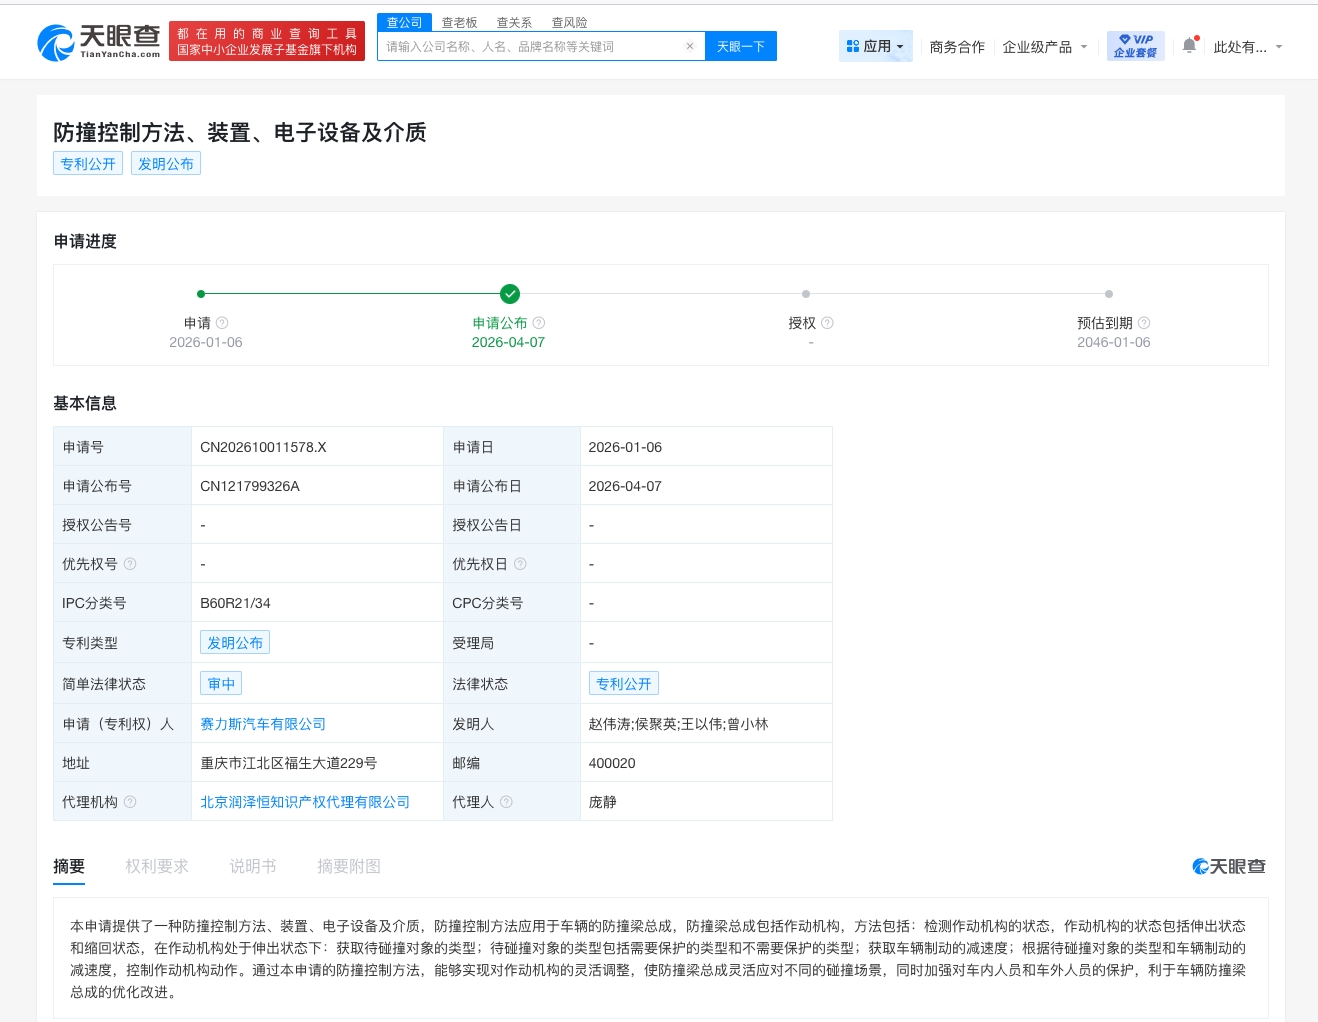Switch to the 权利要求 tab
This screenshot has width=1318, height=1022.
pyautogui.click(x=156, y=866)
